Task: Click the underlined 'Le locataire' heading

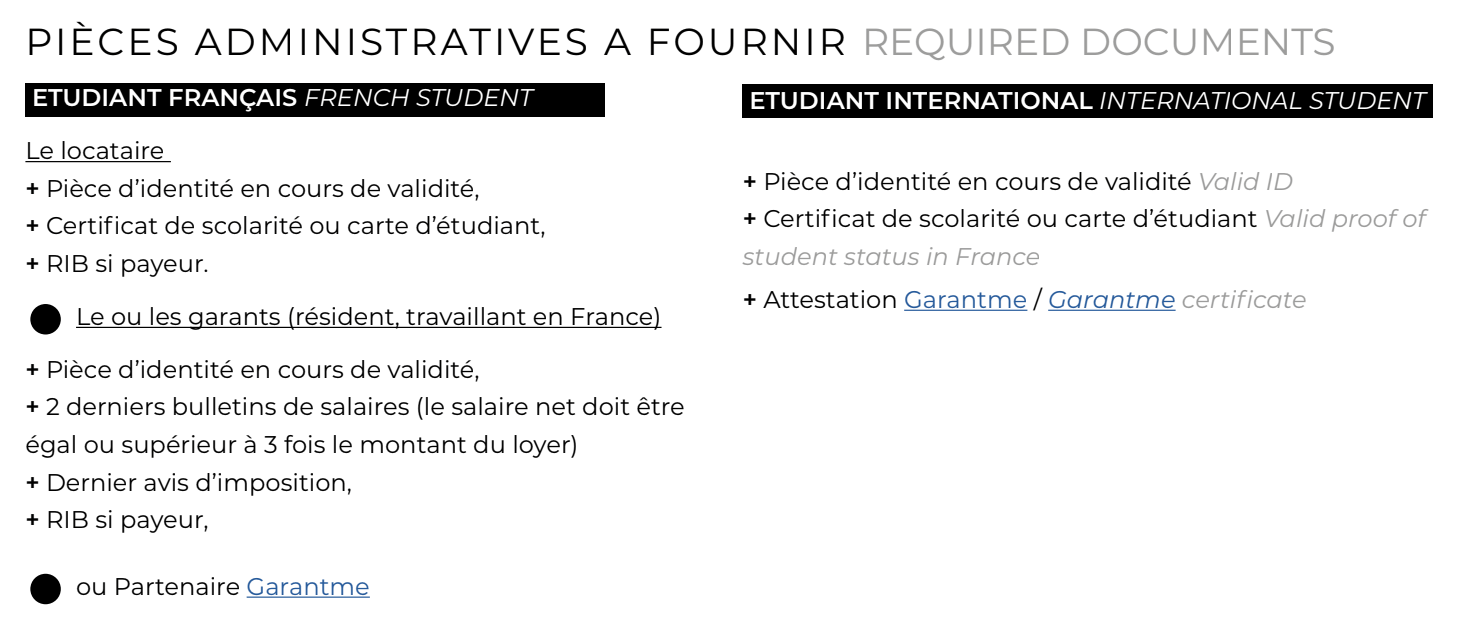Action: pos(98,151)
